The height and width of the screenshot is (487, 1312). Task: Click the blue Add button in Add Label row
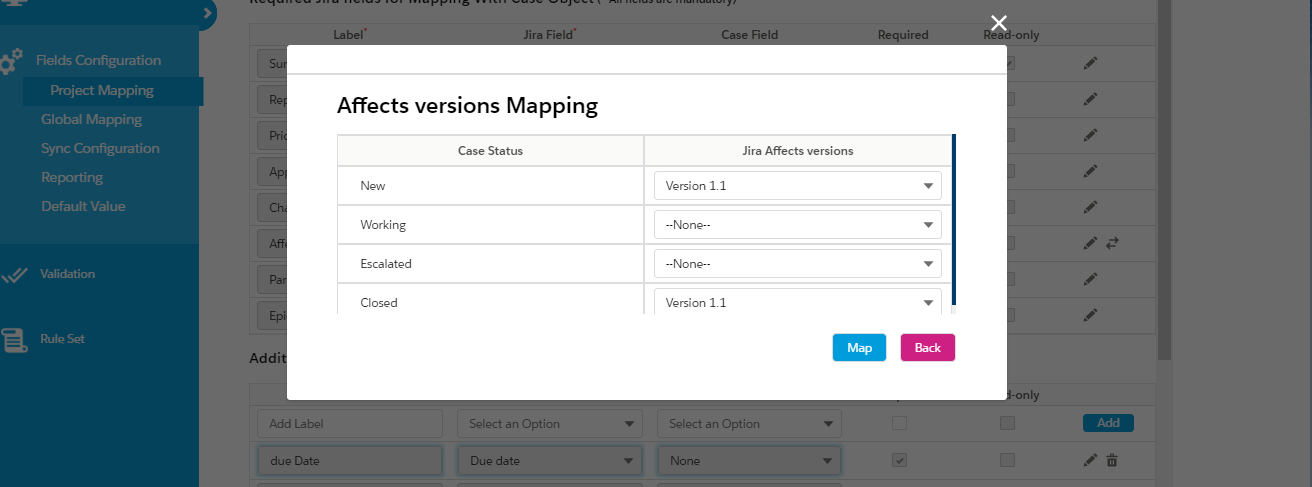click(x=1108, y=423)
